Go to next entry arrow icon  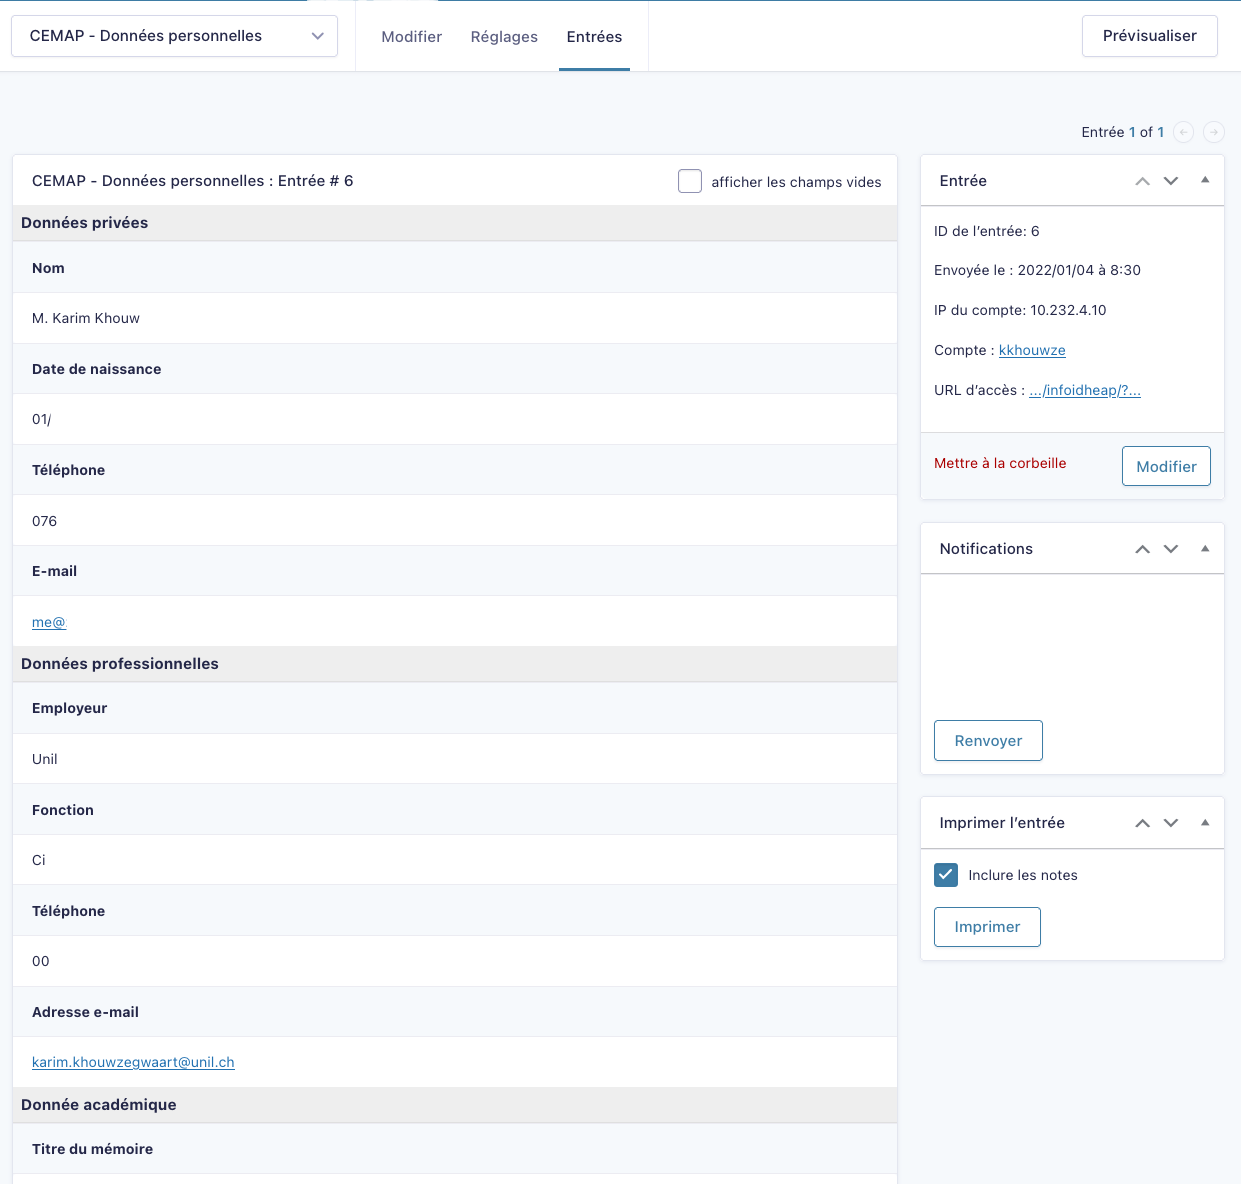(1214, 132)
